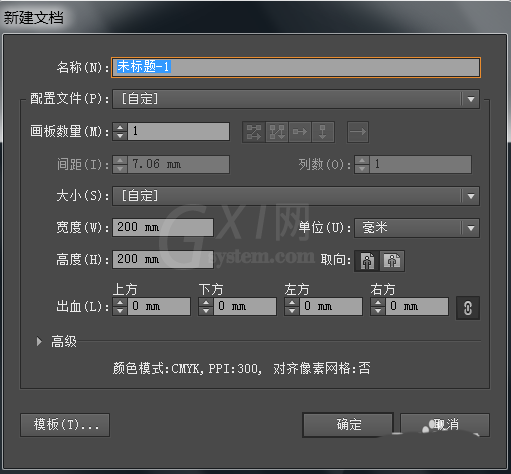Click the 宽度 width field 200 mm
This screenshot has width=511, height=474.
pyautogui.click(x=163, y=228)
